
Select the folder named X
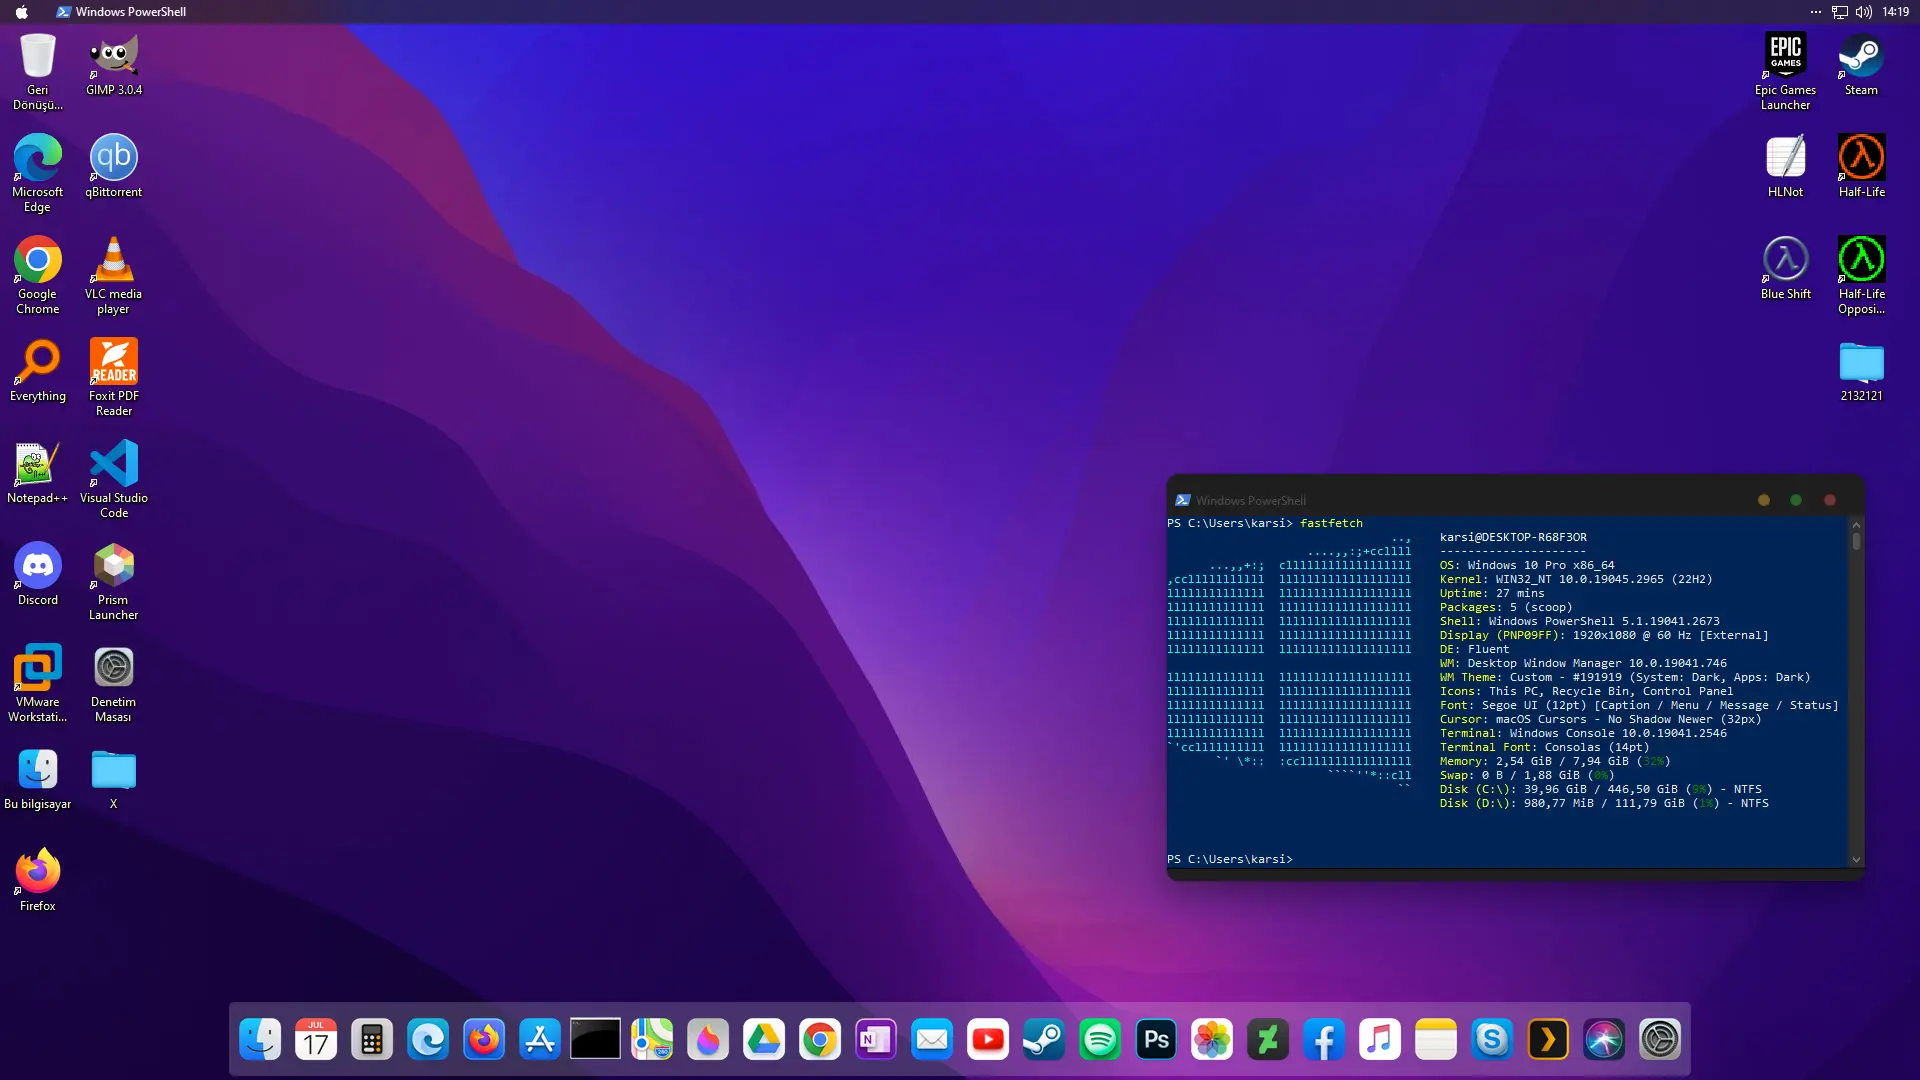114,778
